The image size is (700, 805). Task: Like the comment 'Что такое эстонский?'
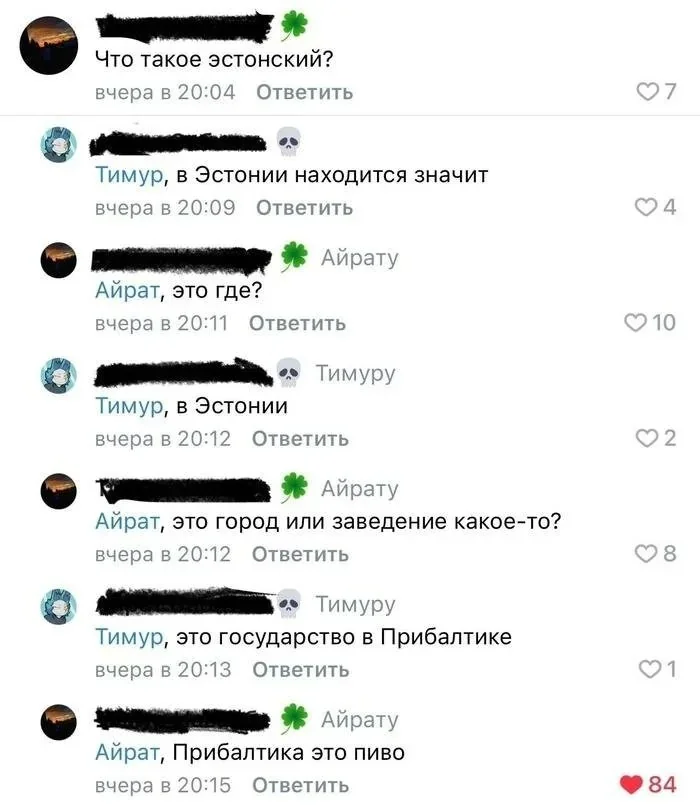tap(647, 92)
